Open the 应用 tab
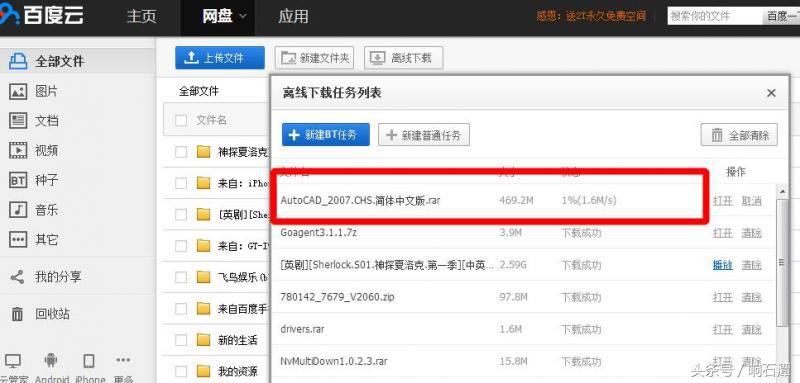800x383 pixels. 293,16
